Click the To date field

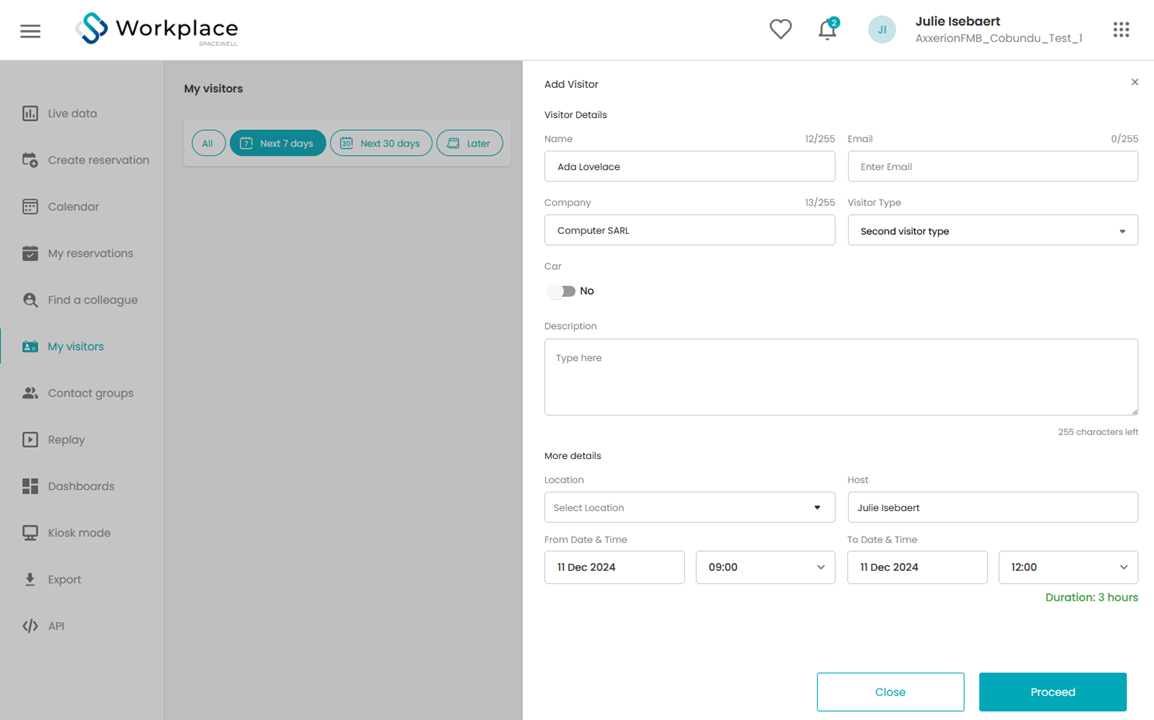[x=917, y=568]
